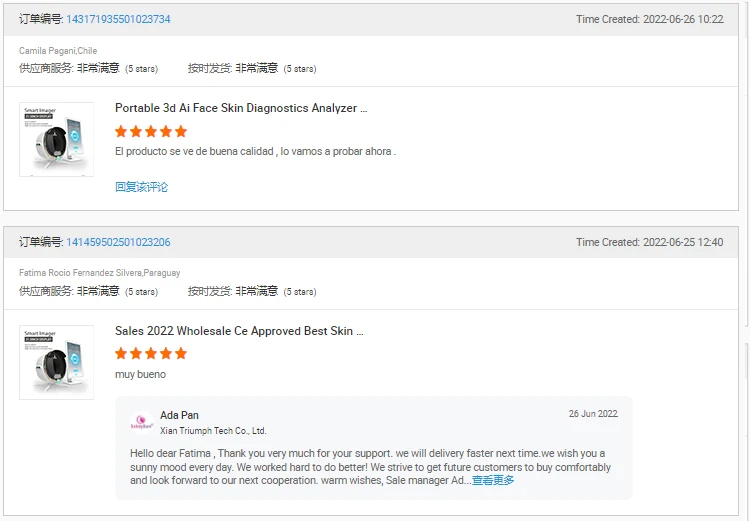Click the fifth star of Camila's rating
The width and height of the screenshot is (750, 521).
(181, 131)
